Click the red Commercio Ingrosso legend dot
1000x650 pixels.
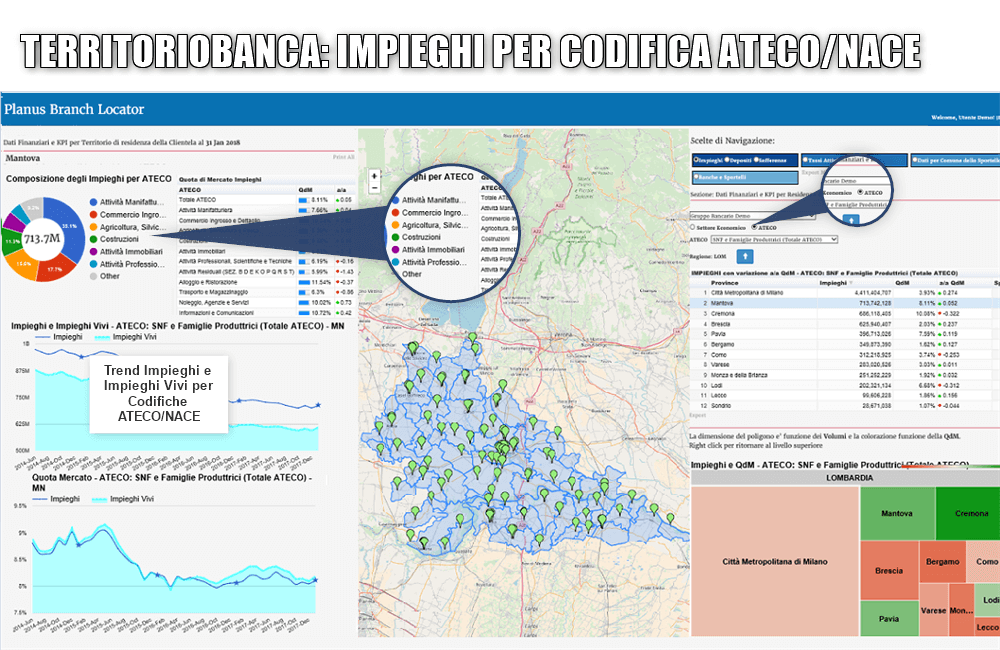[94, 215]
